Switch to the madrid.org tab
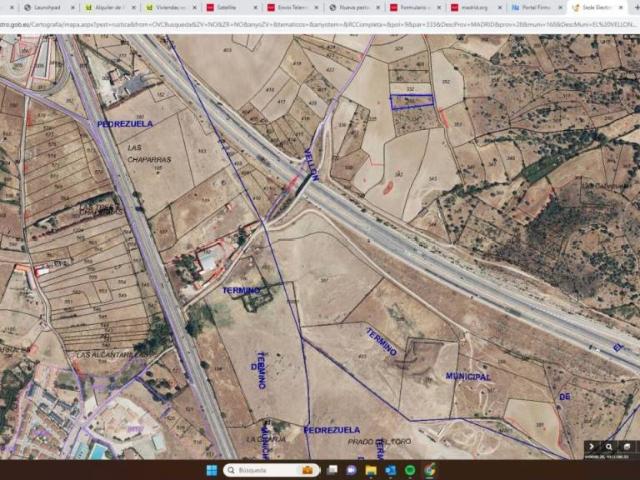Viewport: 640px width, 480px height. tap(476, 7)
